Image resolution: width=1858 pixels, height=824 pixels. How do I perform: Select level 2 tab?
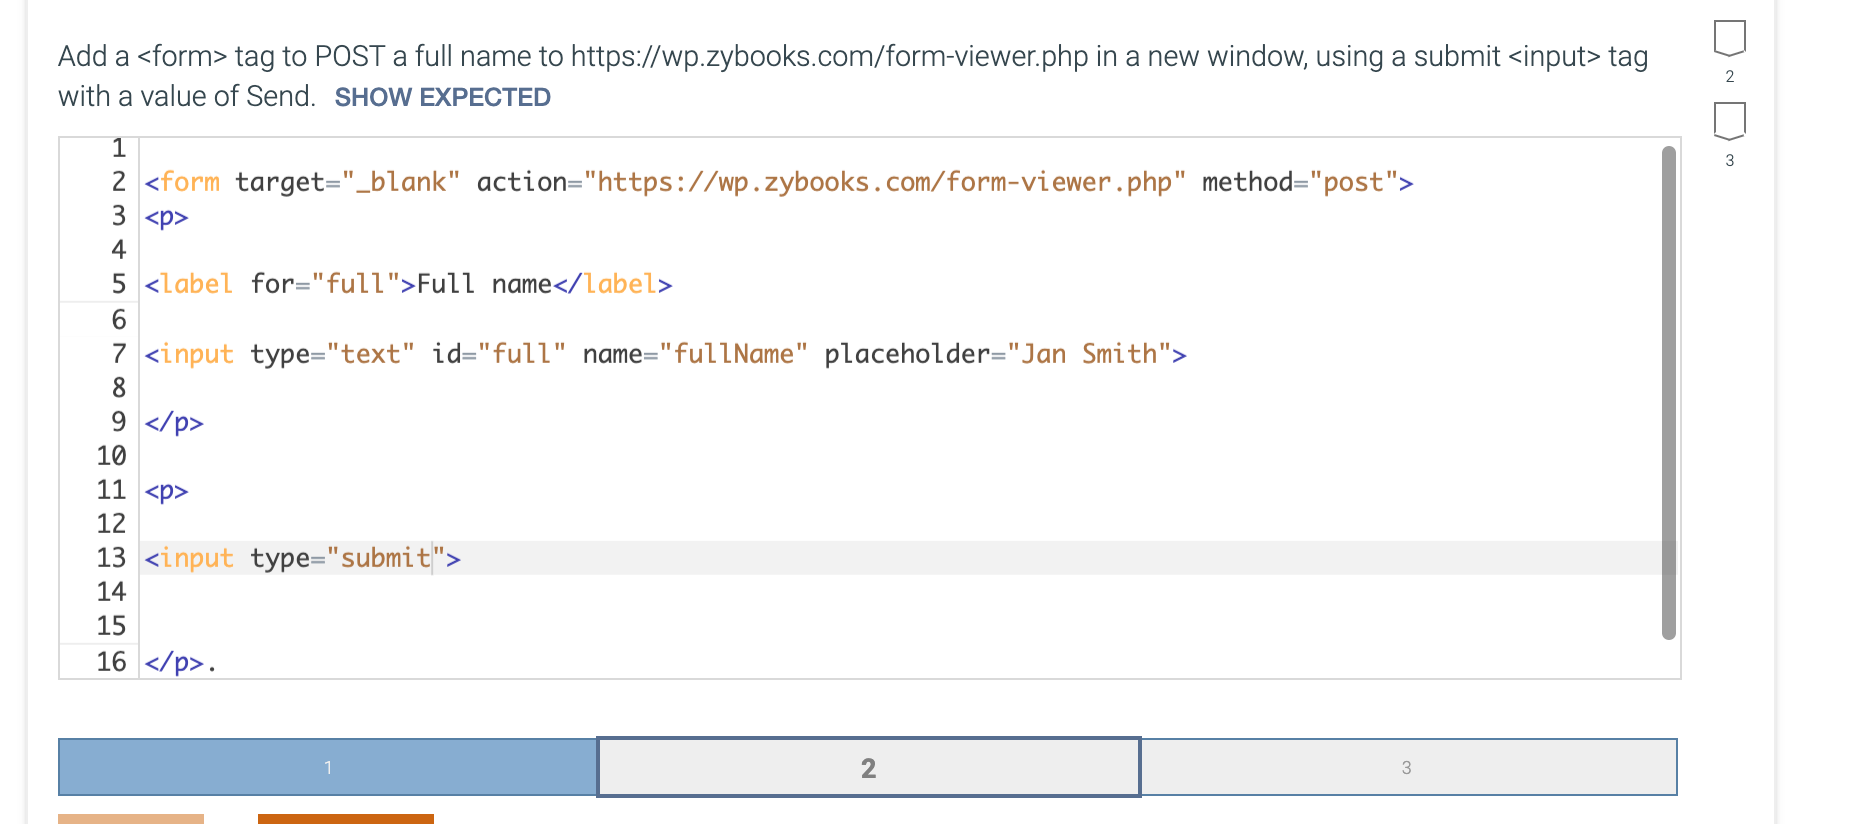[x=868, y=767]
